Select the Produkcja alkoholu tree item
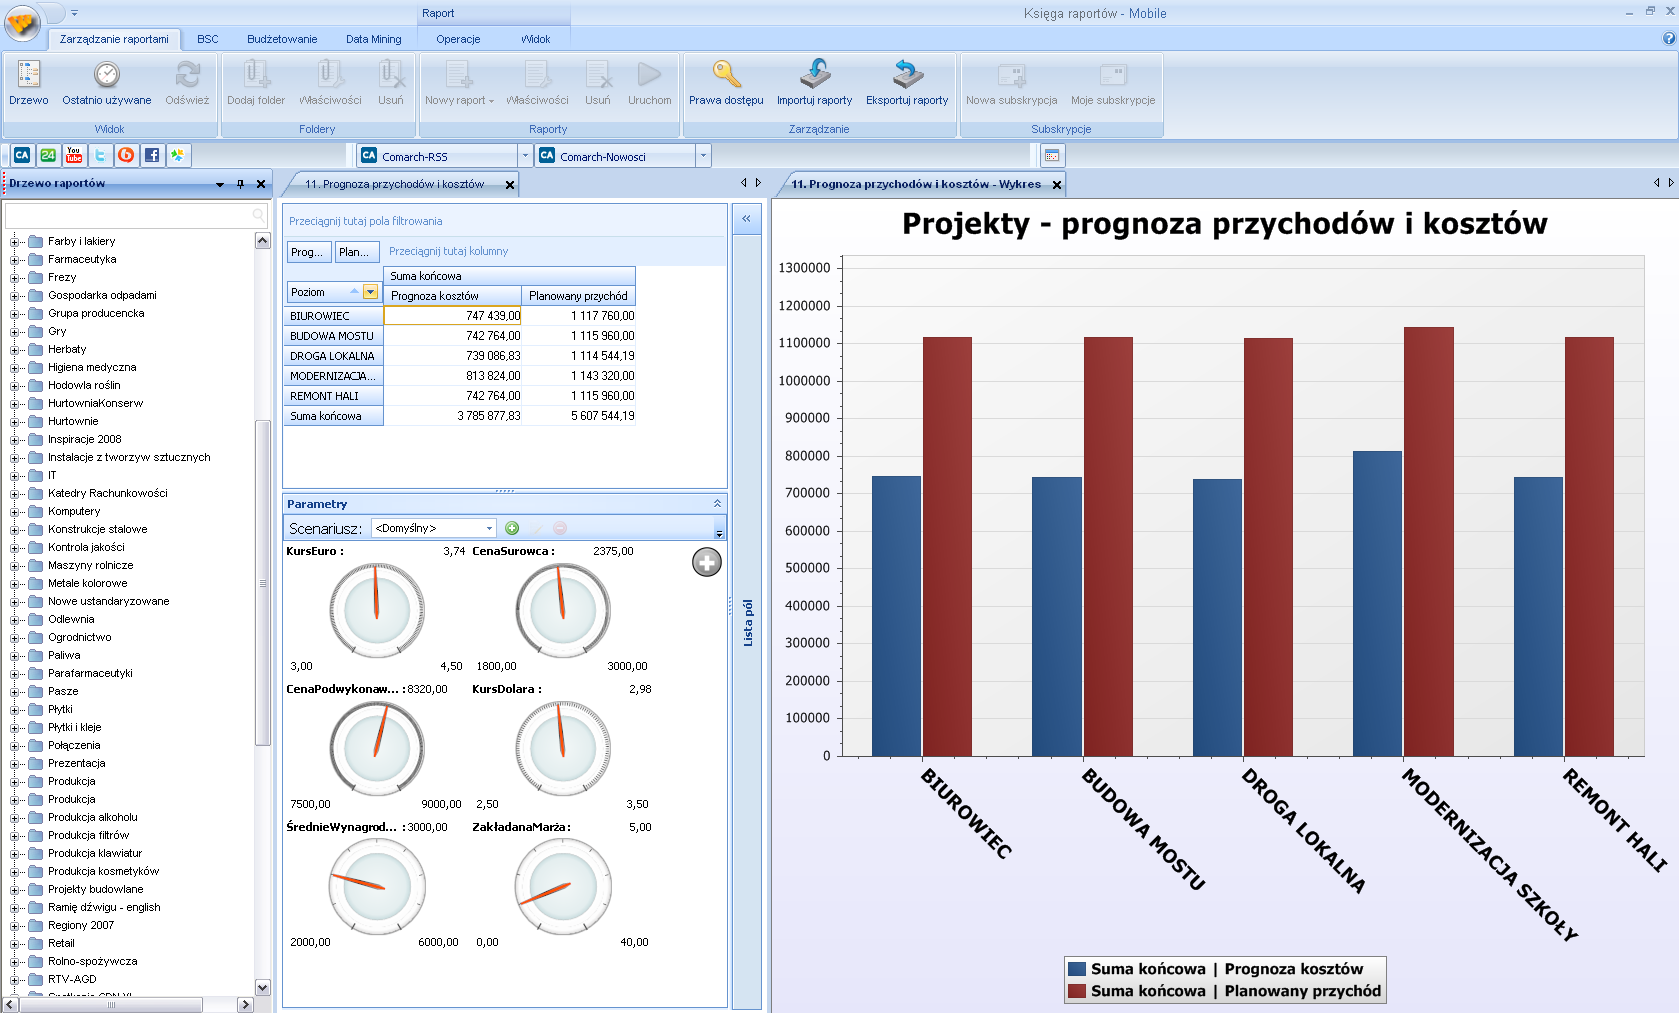The height and width of the screenshot is (1013, 1679). [x=93, y=817]
